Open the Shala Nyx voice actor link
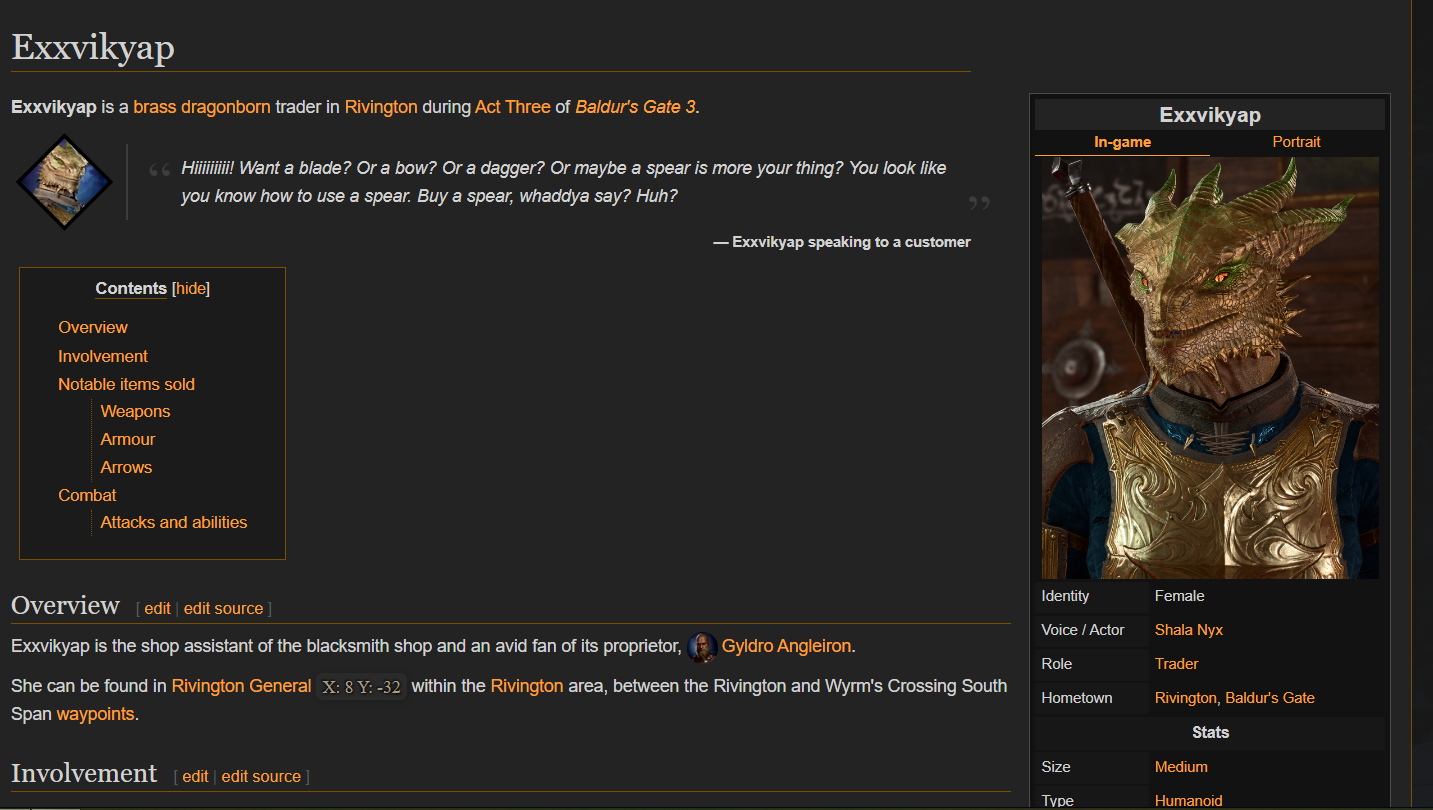 1189,630
